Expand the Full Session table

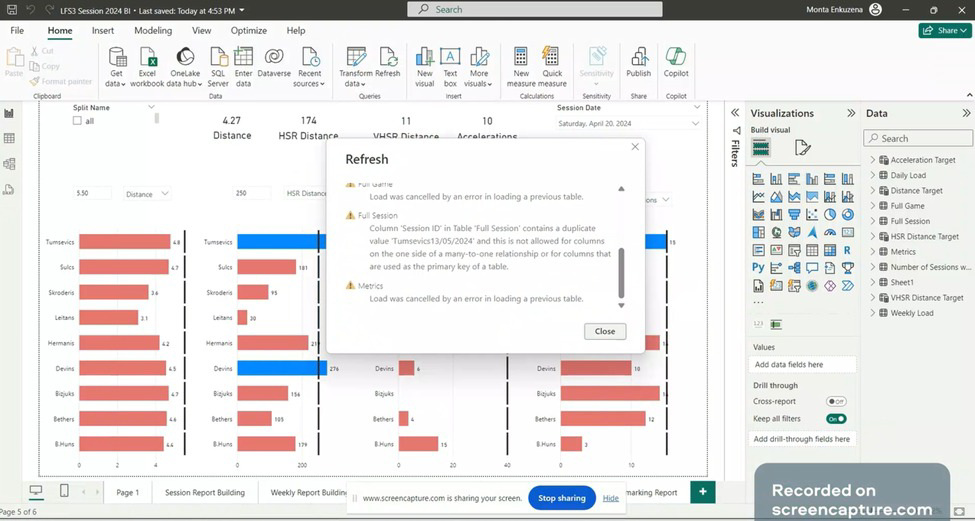click(872, 221)
